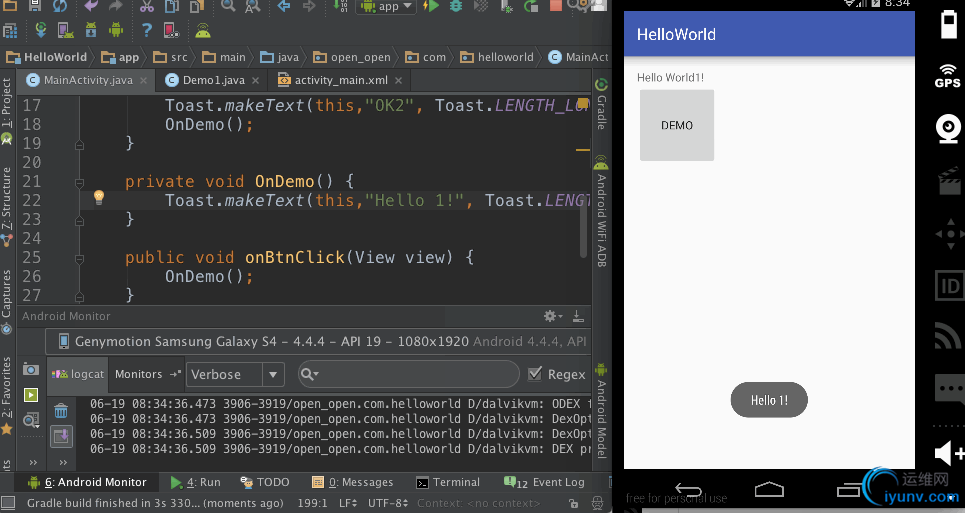Open the TODO tool window
The height and width of the screenshot is (513, 965).
point(265,482)
